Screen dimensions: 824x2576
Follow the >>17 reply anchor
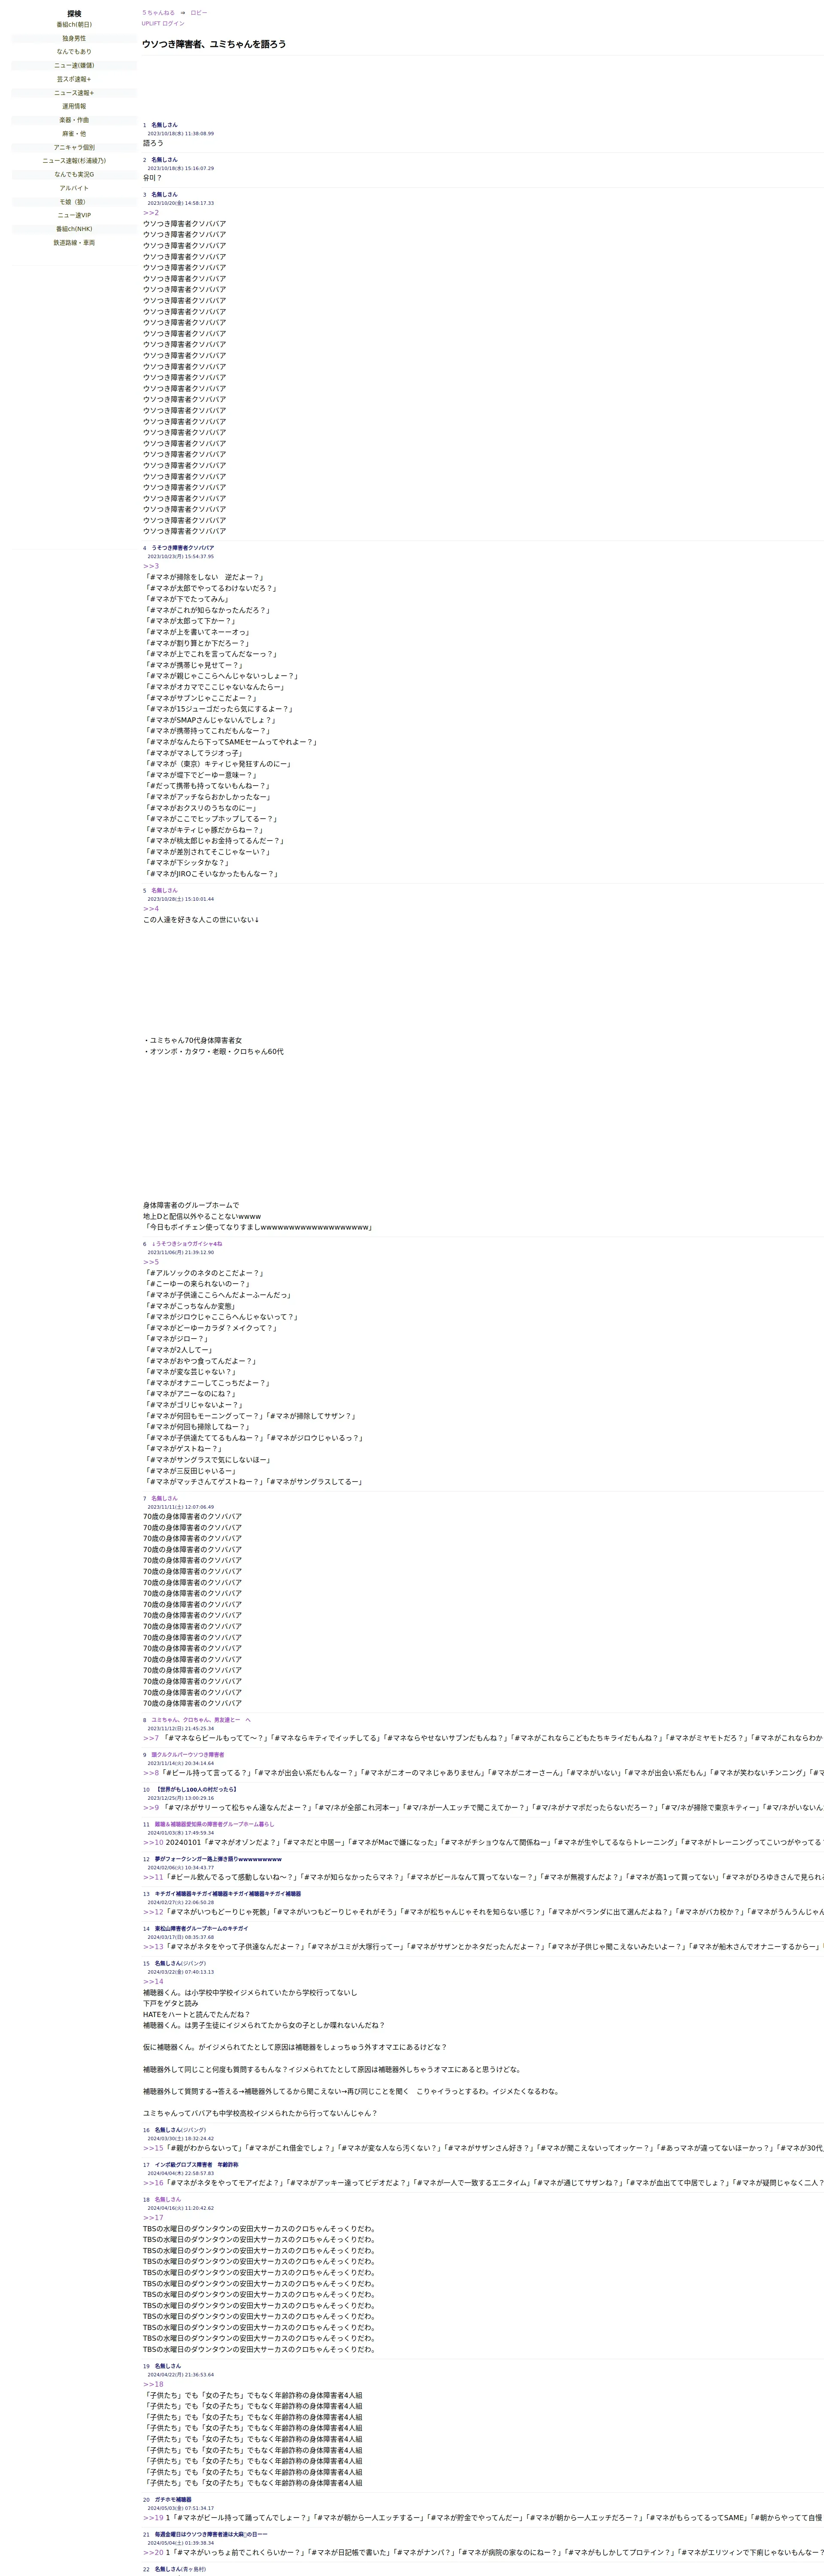(153, 2218)
